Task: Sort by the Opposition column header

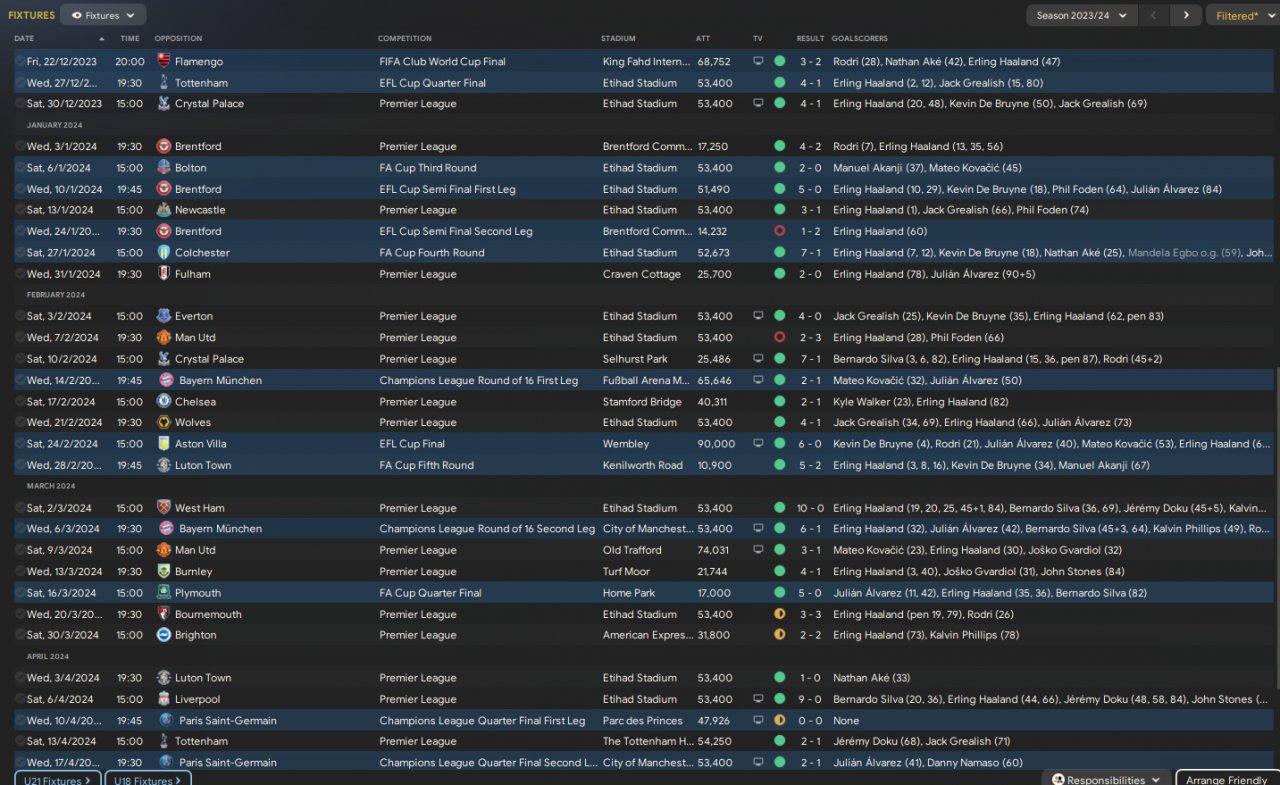Action: [178, 39]
